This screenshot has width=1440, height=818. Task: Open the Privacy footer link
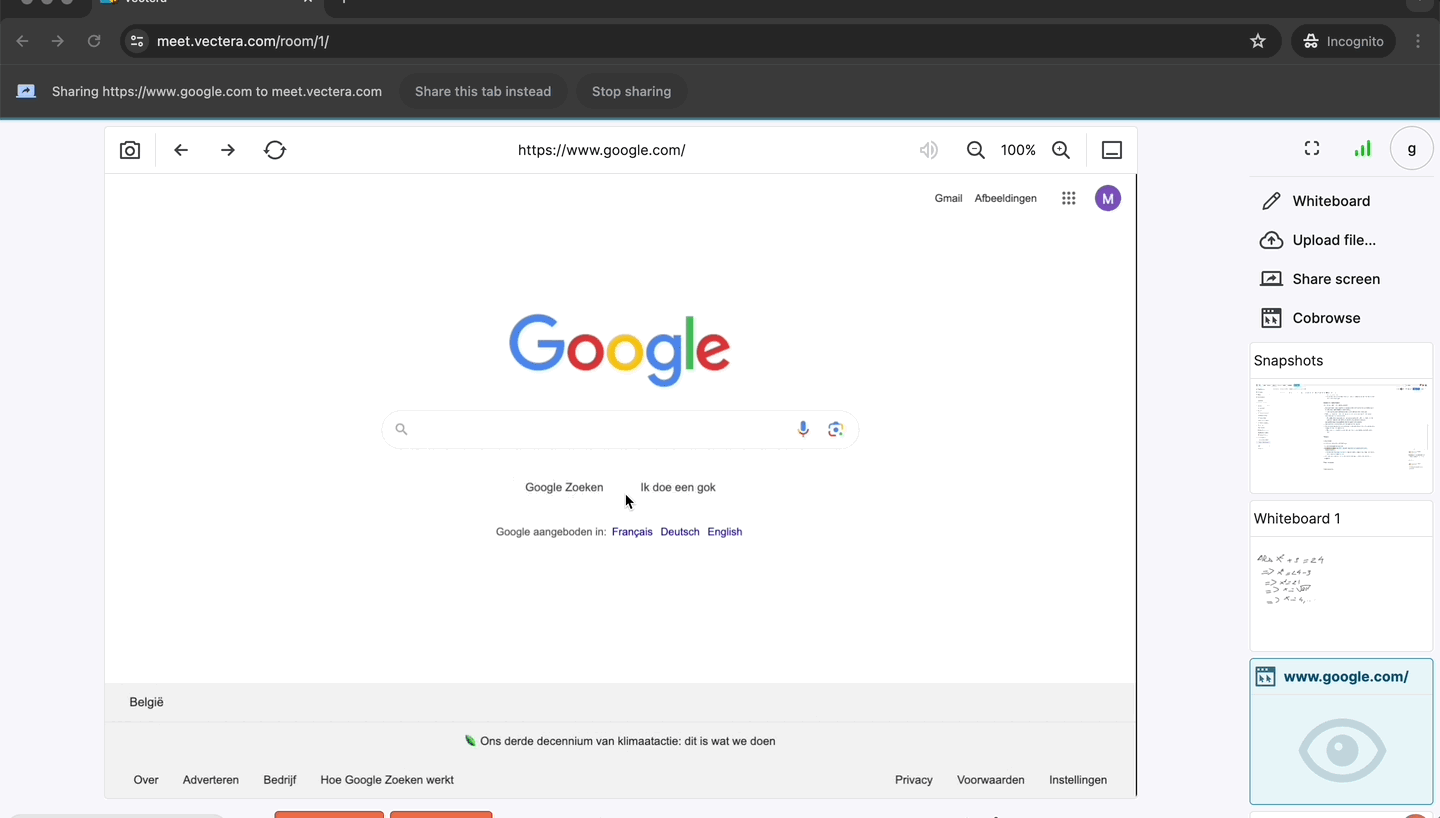pos(914,780)
